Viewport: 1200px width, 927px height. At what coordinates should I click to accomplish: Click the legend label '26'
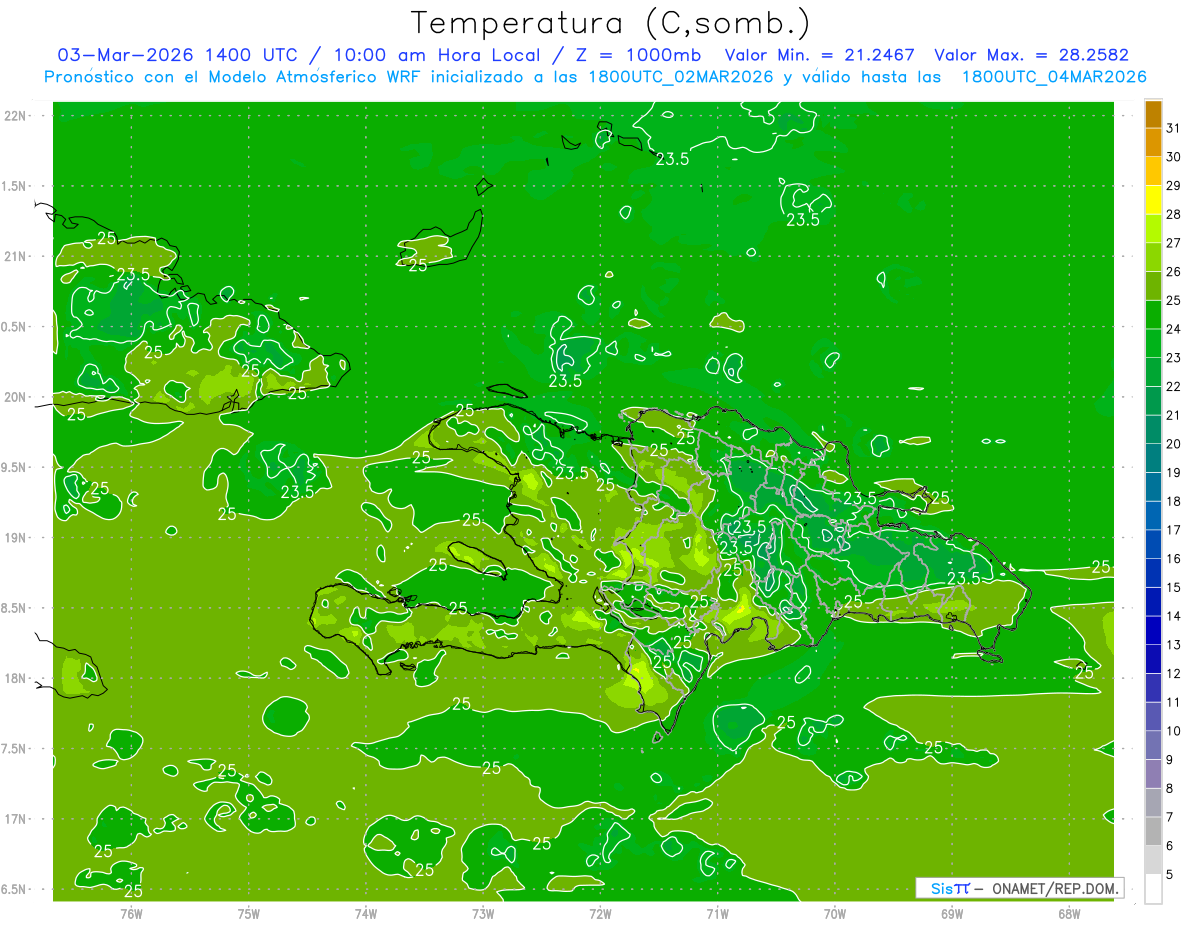1173,271
